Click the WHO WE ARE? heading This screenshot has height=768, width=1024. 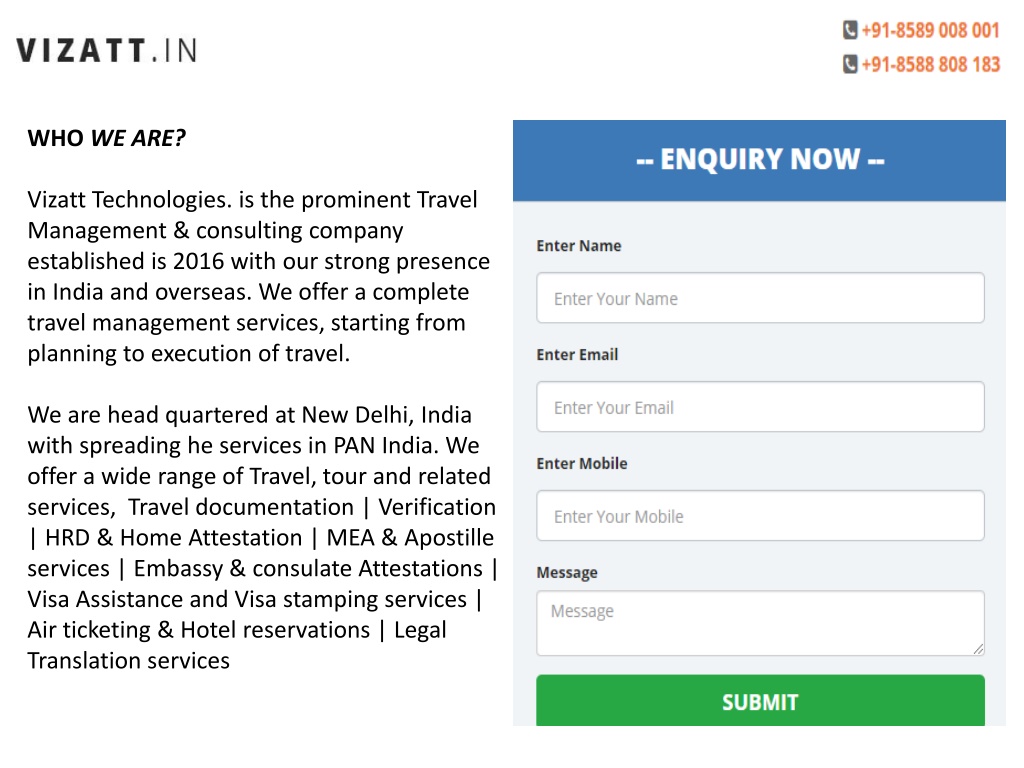point(106,138)
